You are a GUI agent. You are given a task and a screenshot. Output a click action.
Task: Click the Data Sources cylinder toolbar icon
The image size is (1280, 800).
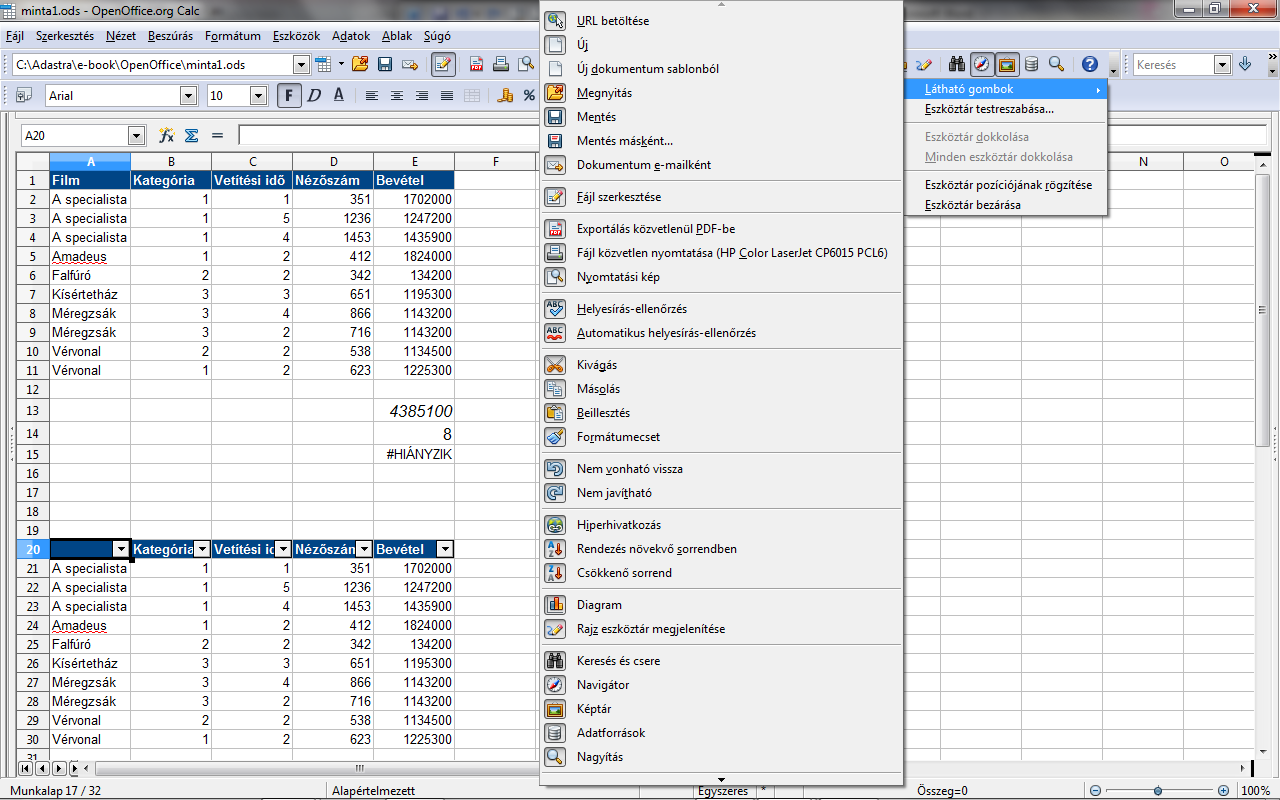(x=1031, y=64)
